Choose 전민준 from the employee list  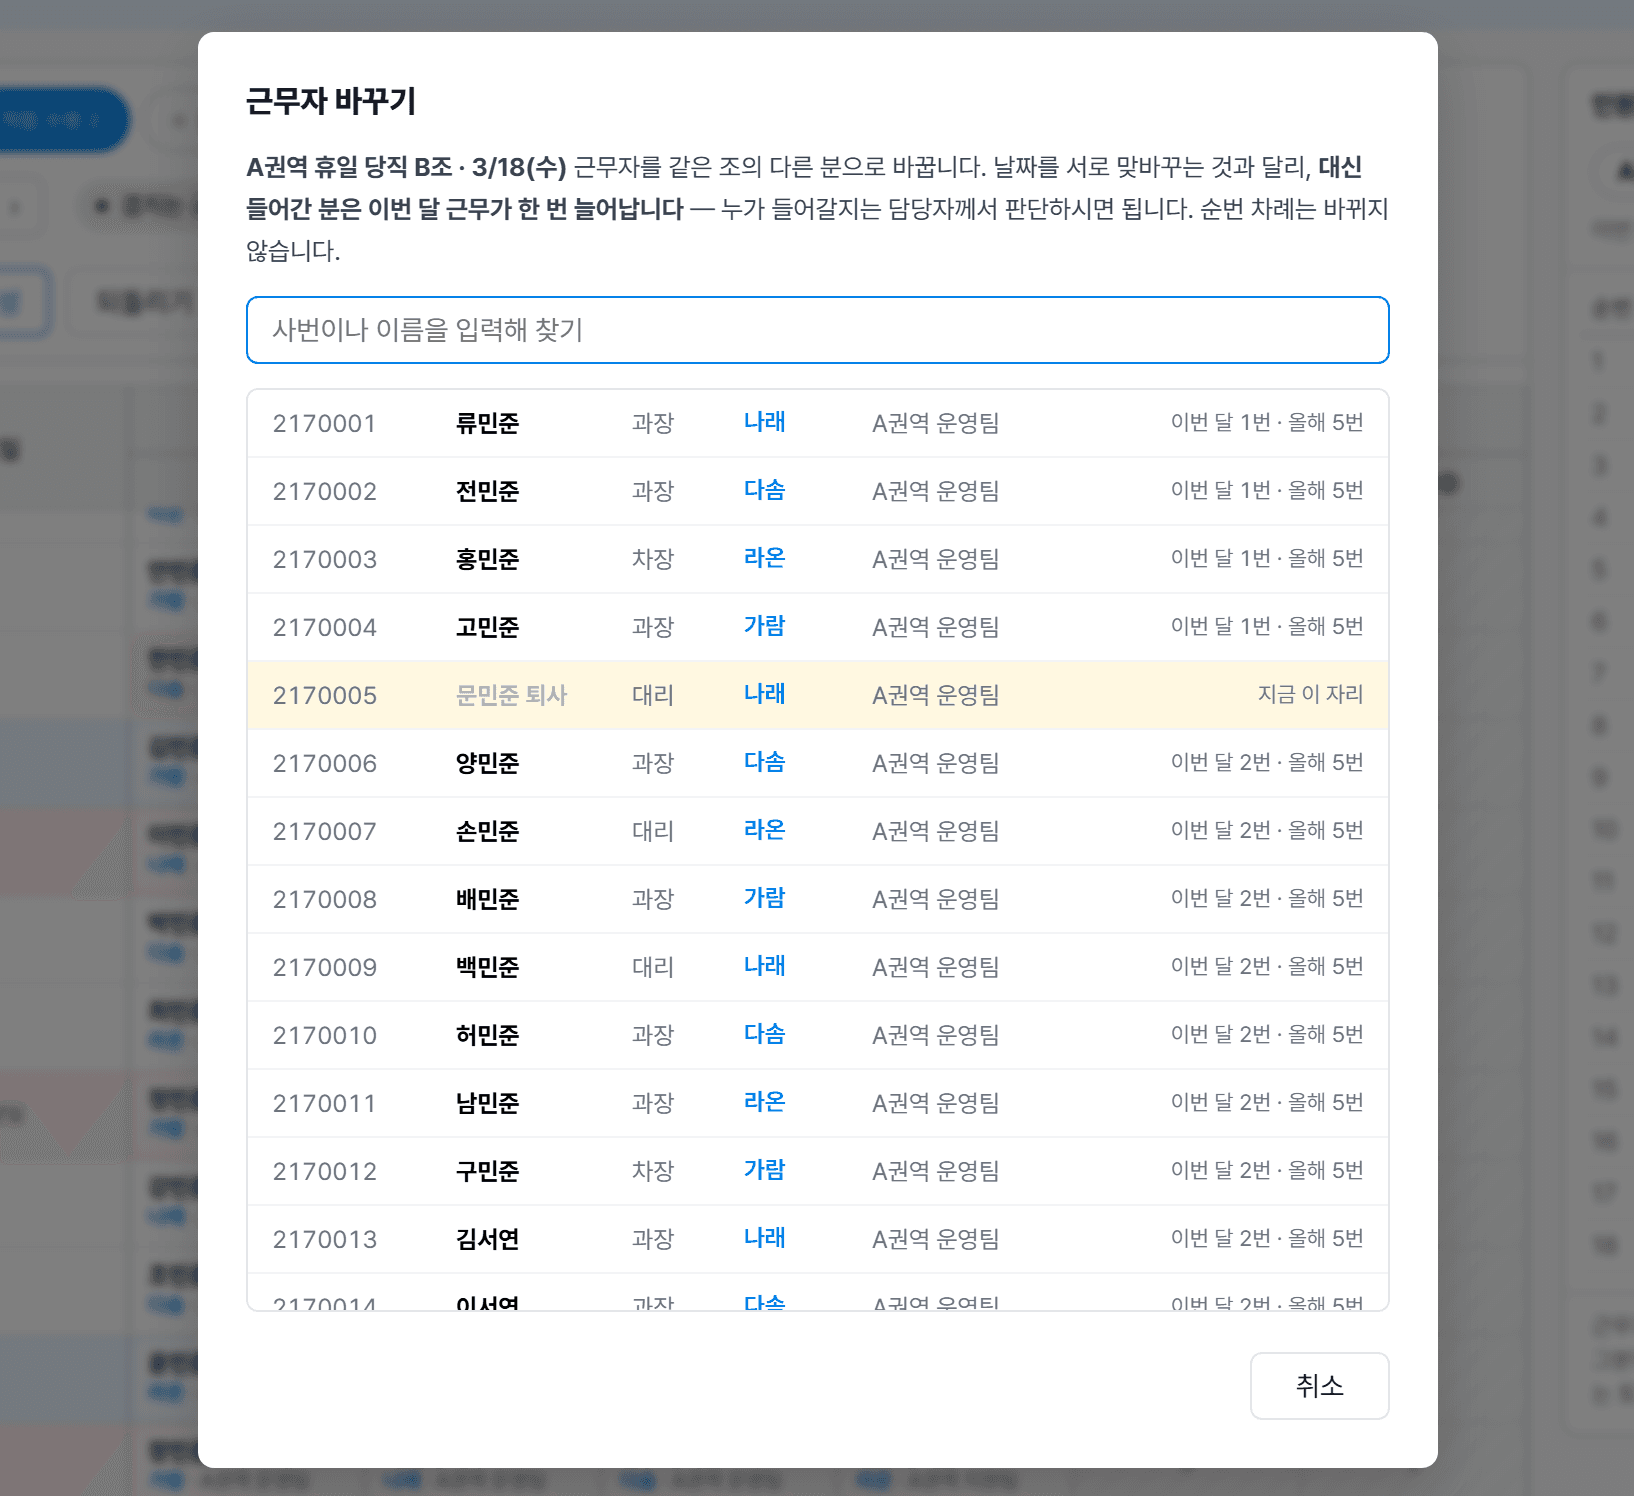818,491
